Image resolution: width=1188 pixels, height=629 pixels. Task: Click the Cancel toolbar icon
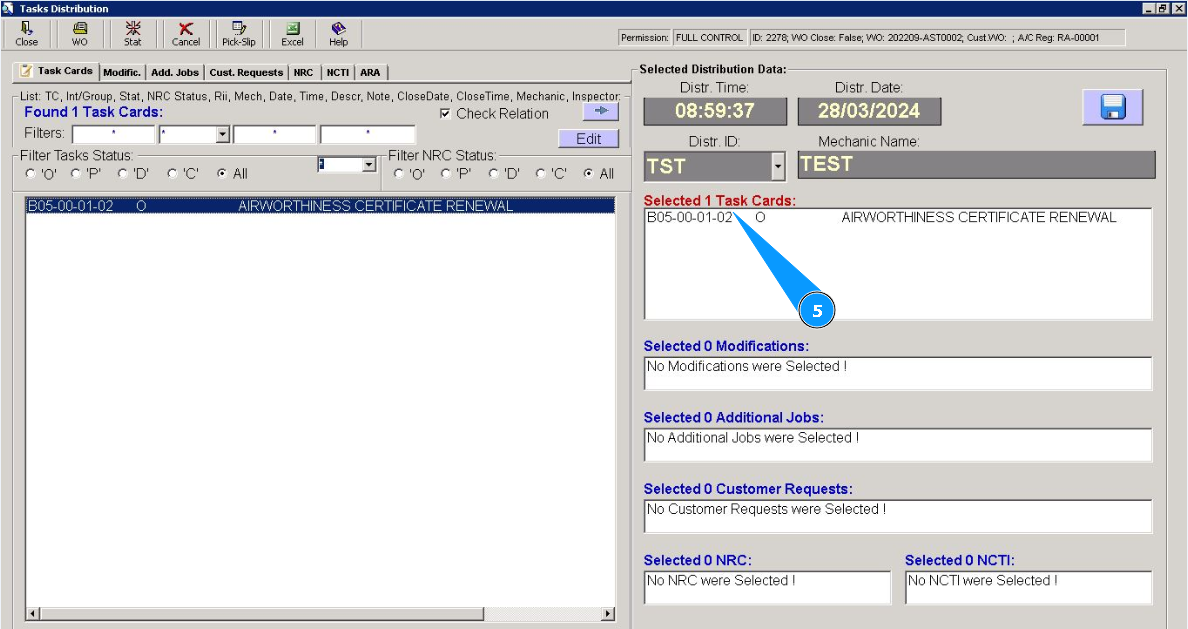click(x=186, y=34)
